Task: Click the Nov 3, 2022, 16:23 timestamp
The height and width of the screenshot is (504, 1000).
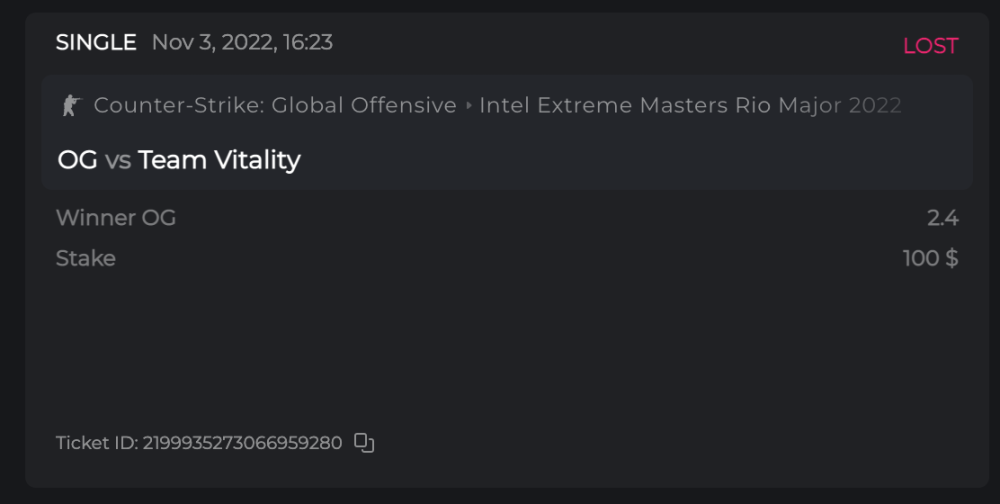Action: [242, 42]
